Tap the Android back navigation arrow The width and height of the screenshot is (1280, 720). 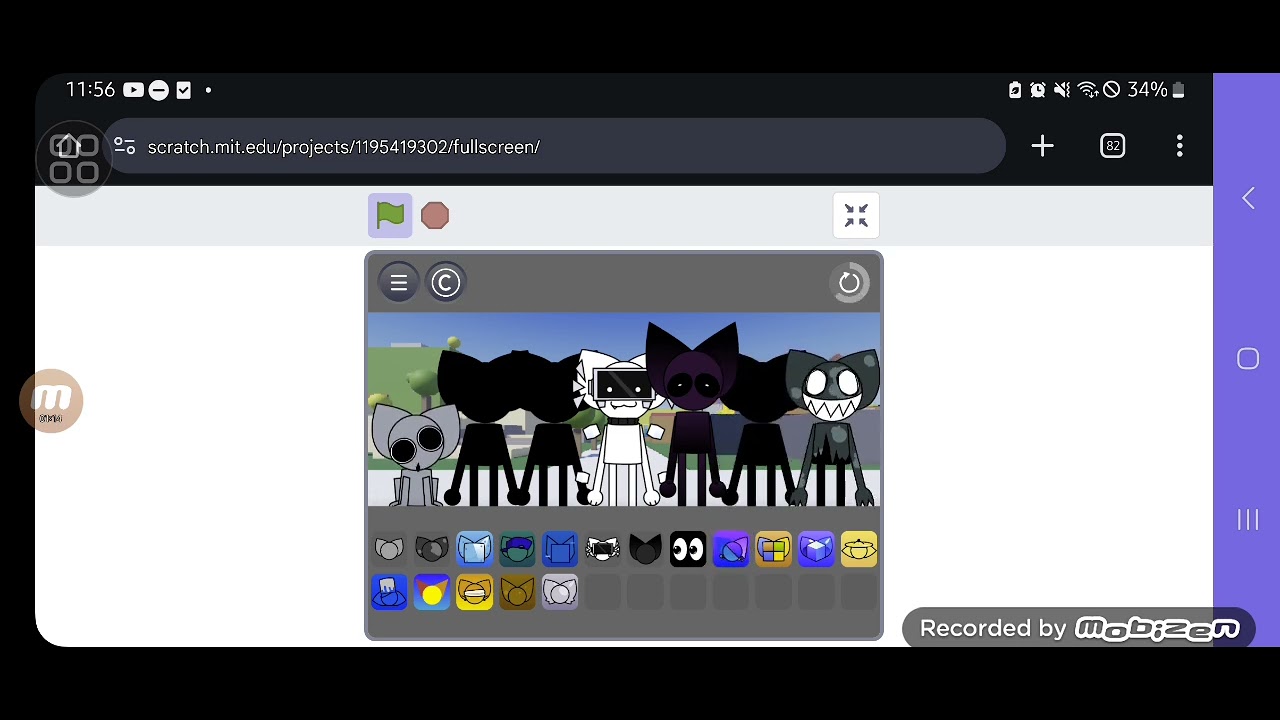[x=1248, y=198]
